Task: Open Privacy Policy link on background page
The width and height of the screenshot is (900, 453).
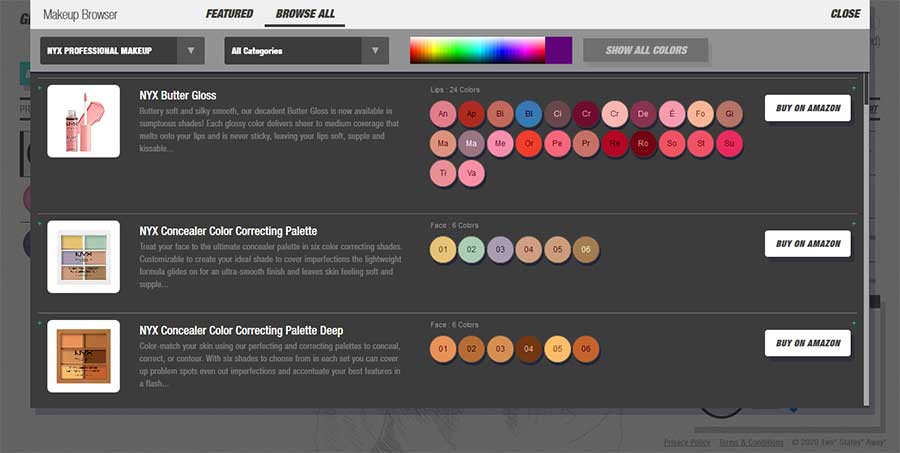Action: tap(686, 443)
